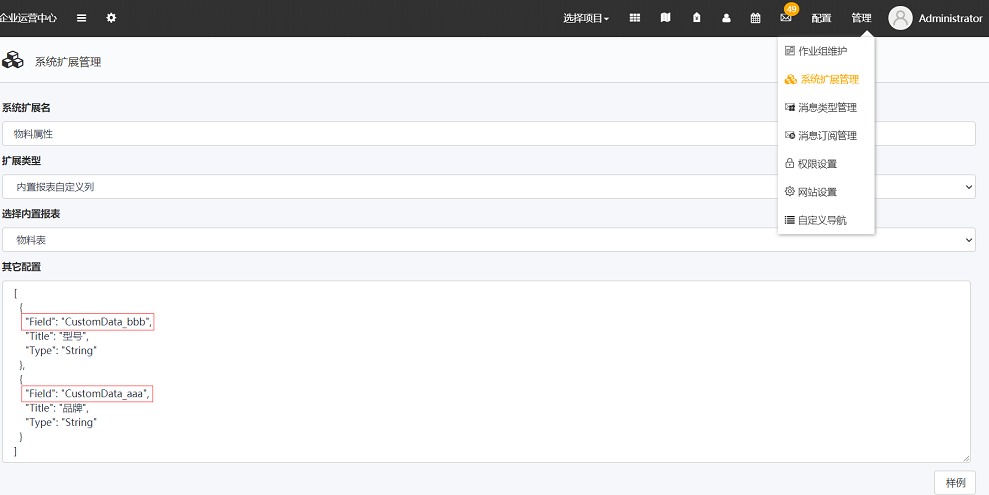
Task: Click the user profile icon in navbar
Action: coord(726,18)
